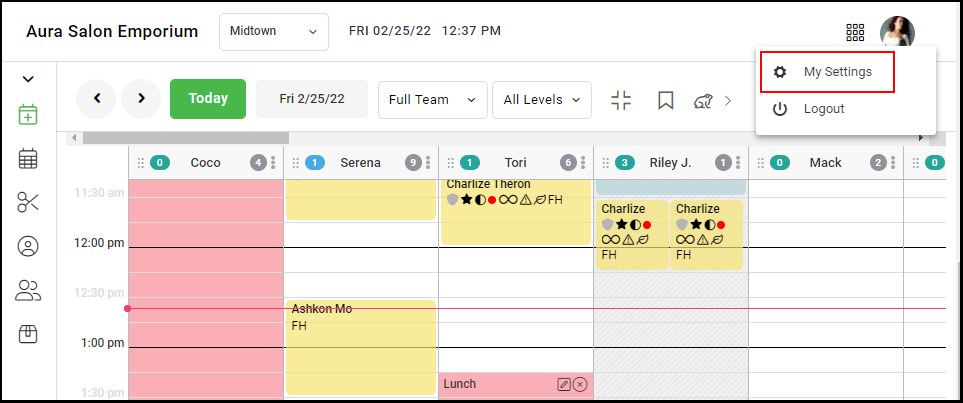Open the Full Team dropdown

point(432,100)
